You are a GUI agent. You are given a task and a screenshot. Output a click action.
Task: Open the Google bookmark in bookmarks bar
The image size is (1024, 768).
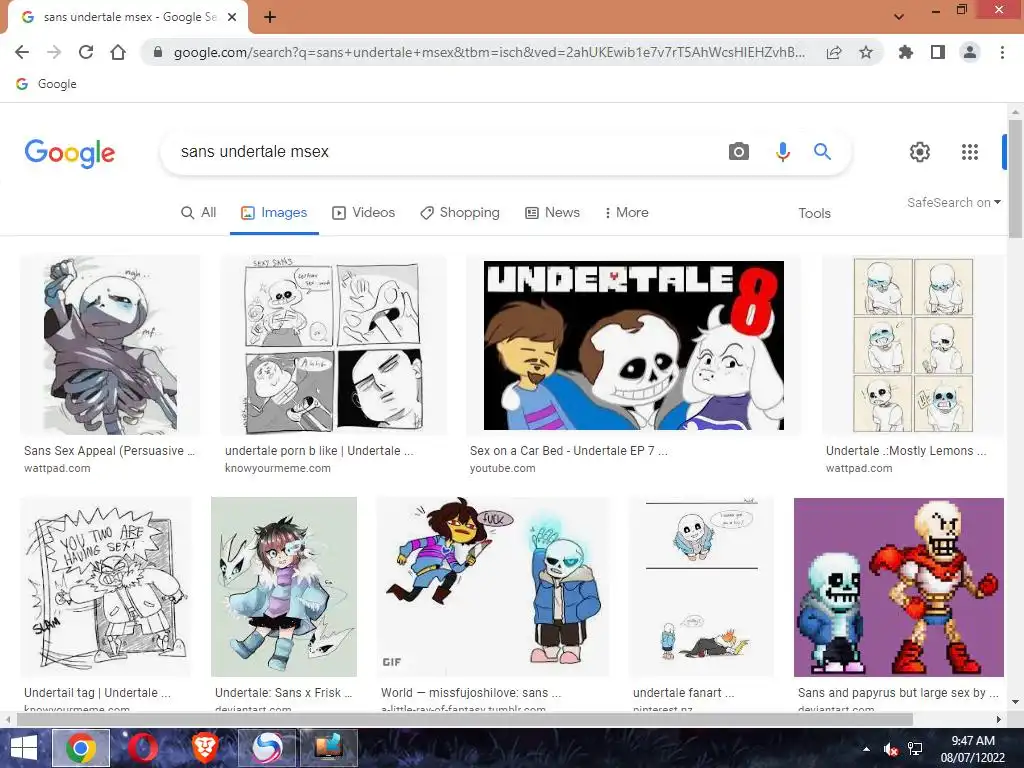click(x=46, y=84)
